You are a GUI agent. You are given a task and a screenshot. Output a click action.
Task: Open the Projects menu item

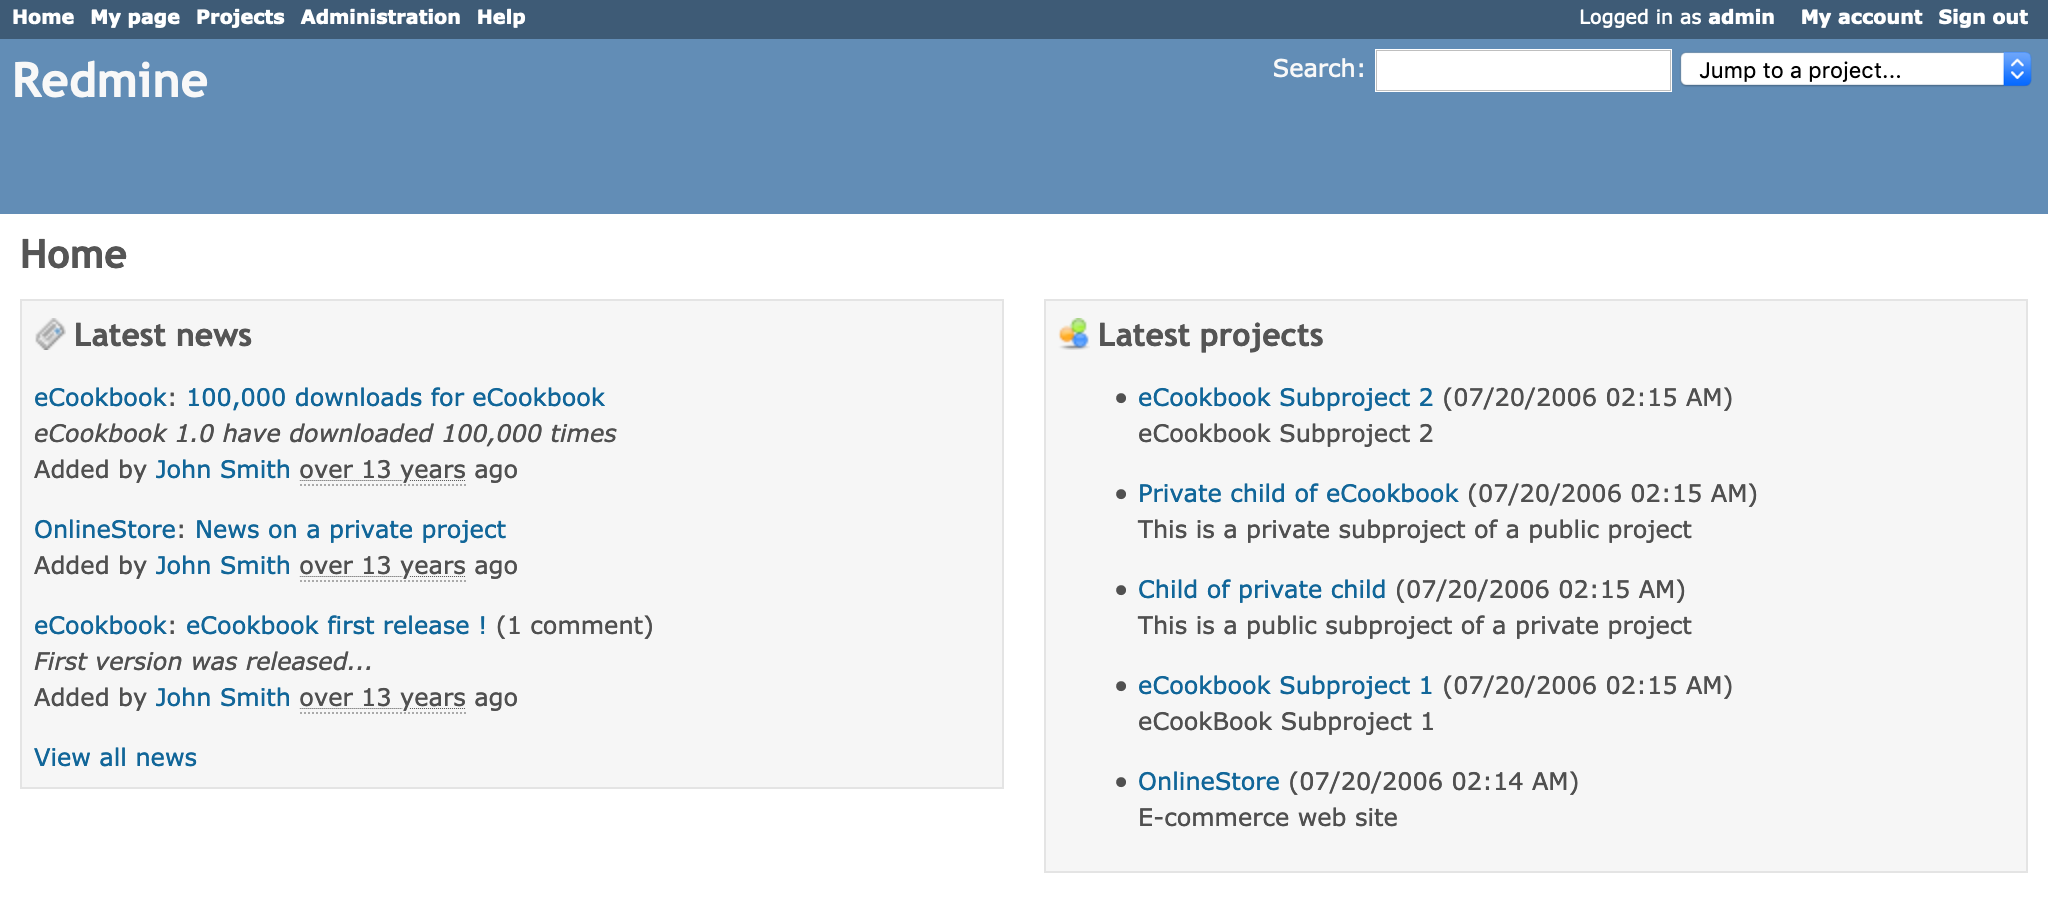point(240,17)
